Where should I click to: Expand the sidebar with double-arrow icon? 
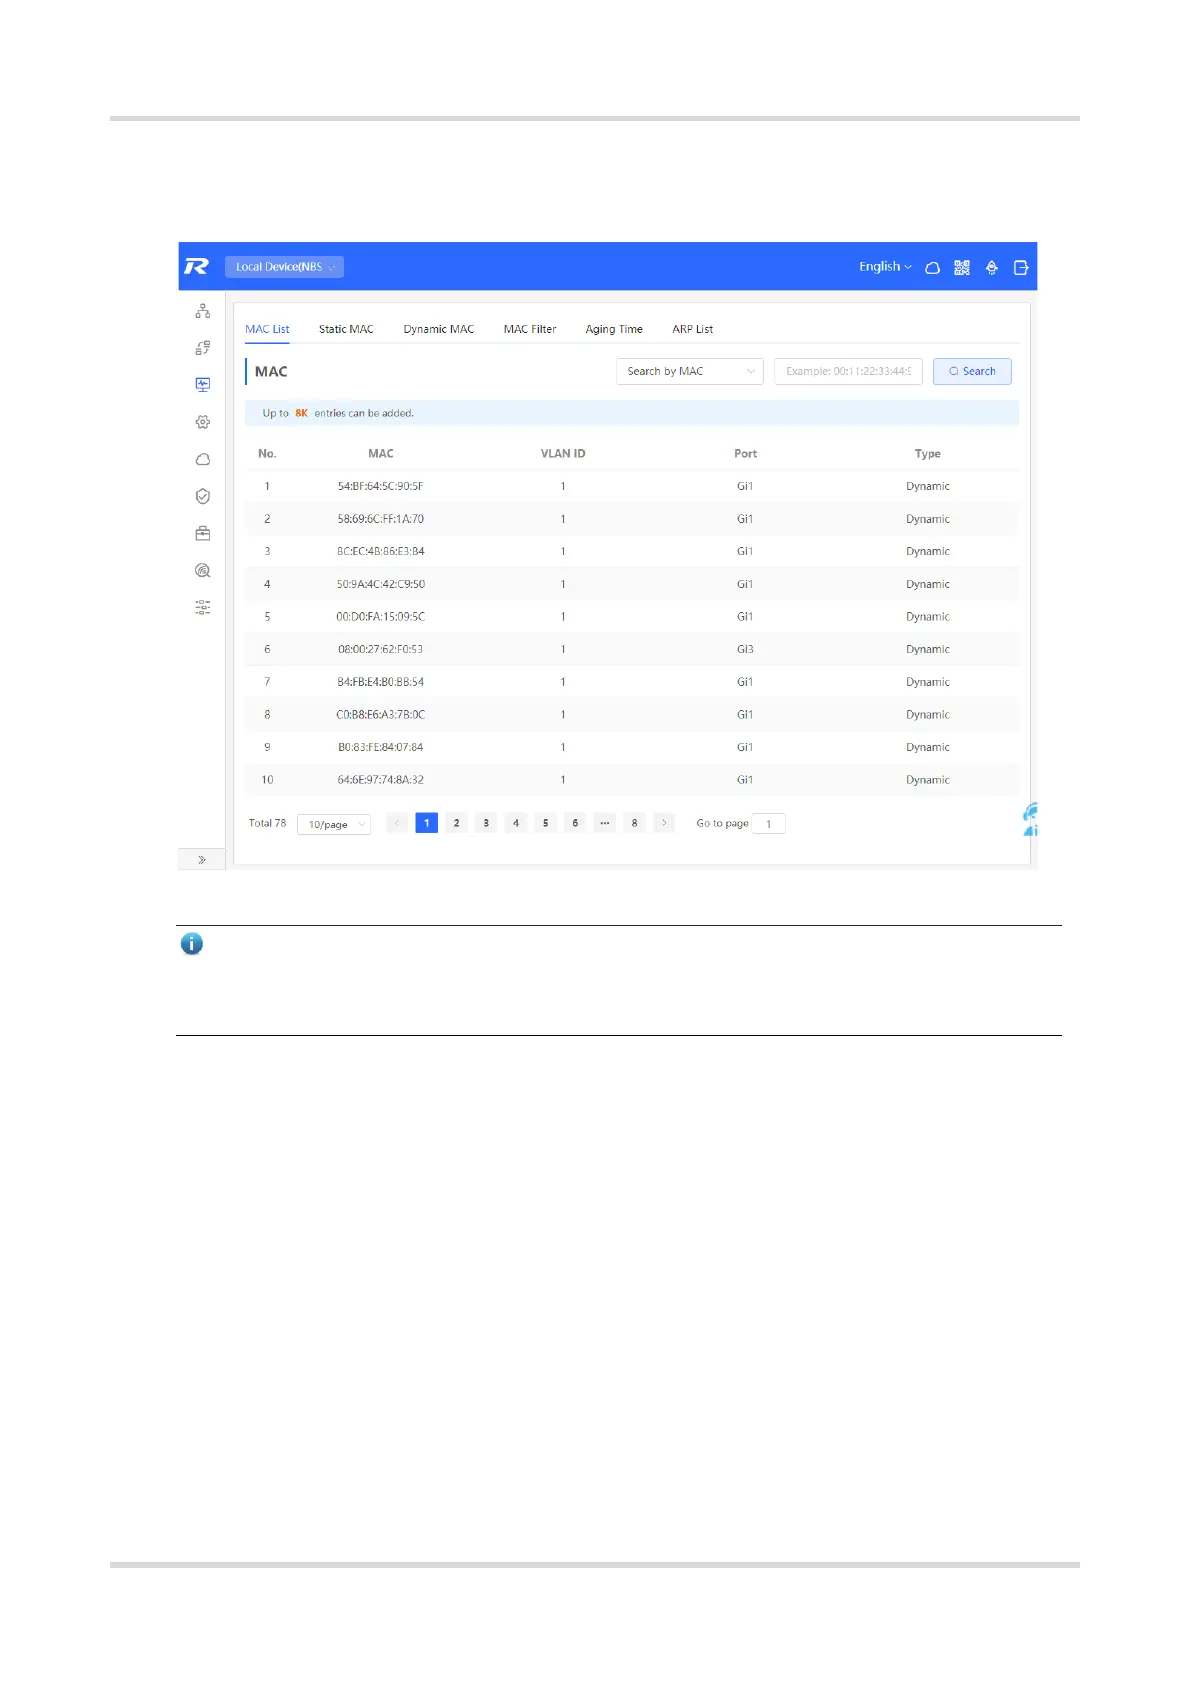click(202, 859)
